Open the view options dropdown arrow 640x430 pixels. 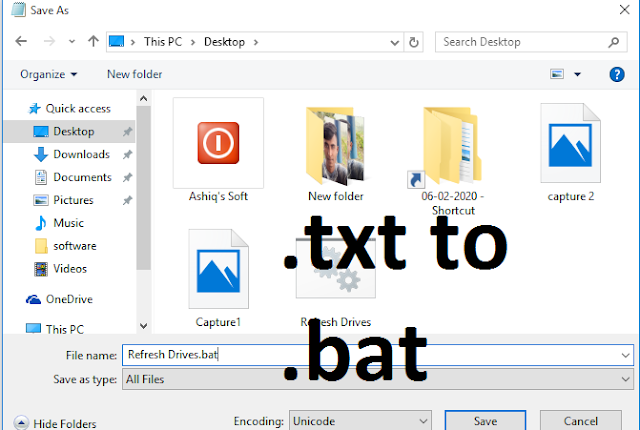point(577,74)
